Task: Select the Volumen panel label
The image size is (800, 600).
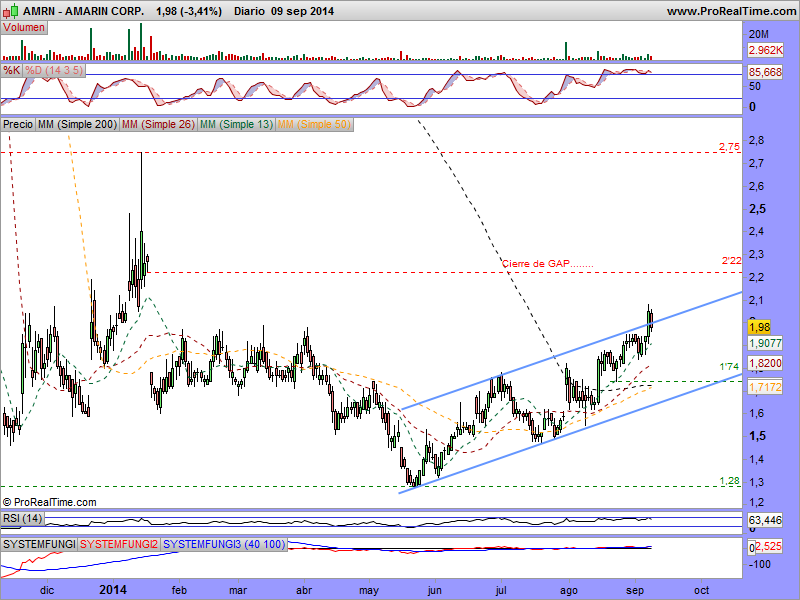Action: click(x=23, y=28)
